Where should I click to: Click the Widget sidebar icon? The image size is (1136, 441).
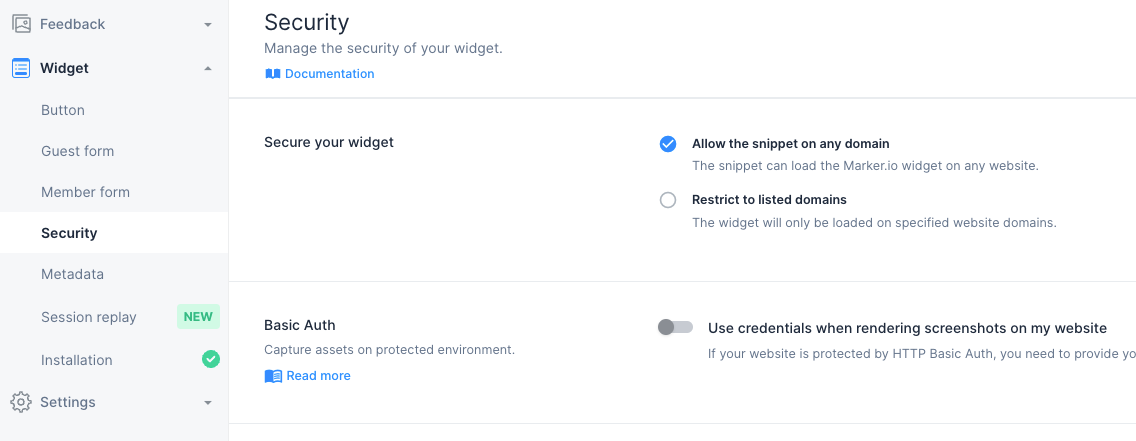tap(20, 68)
